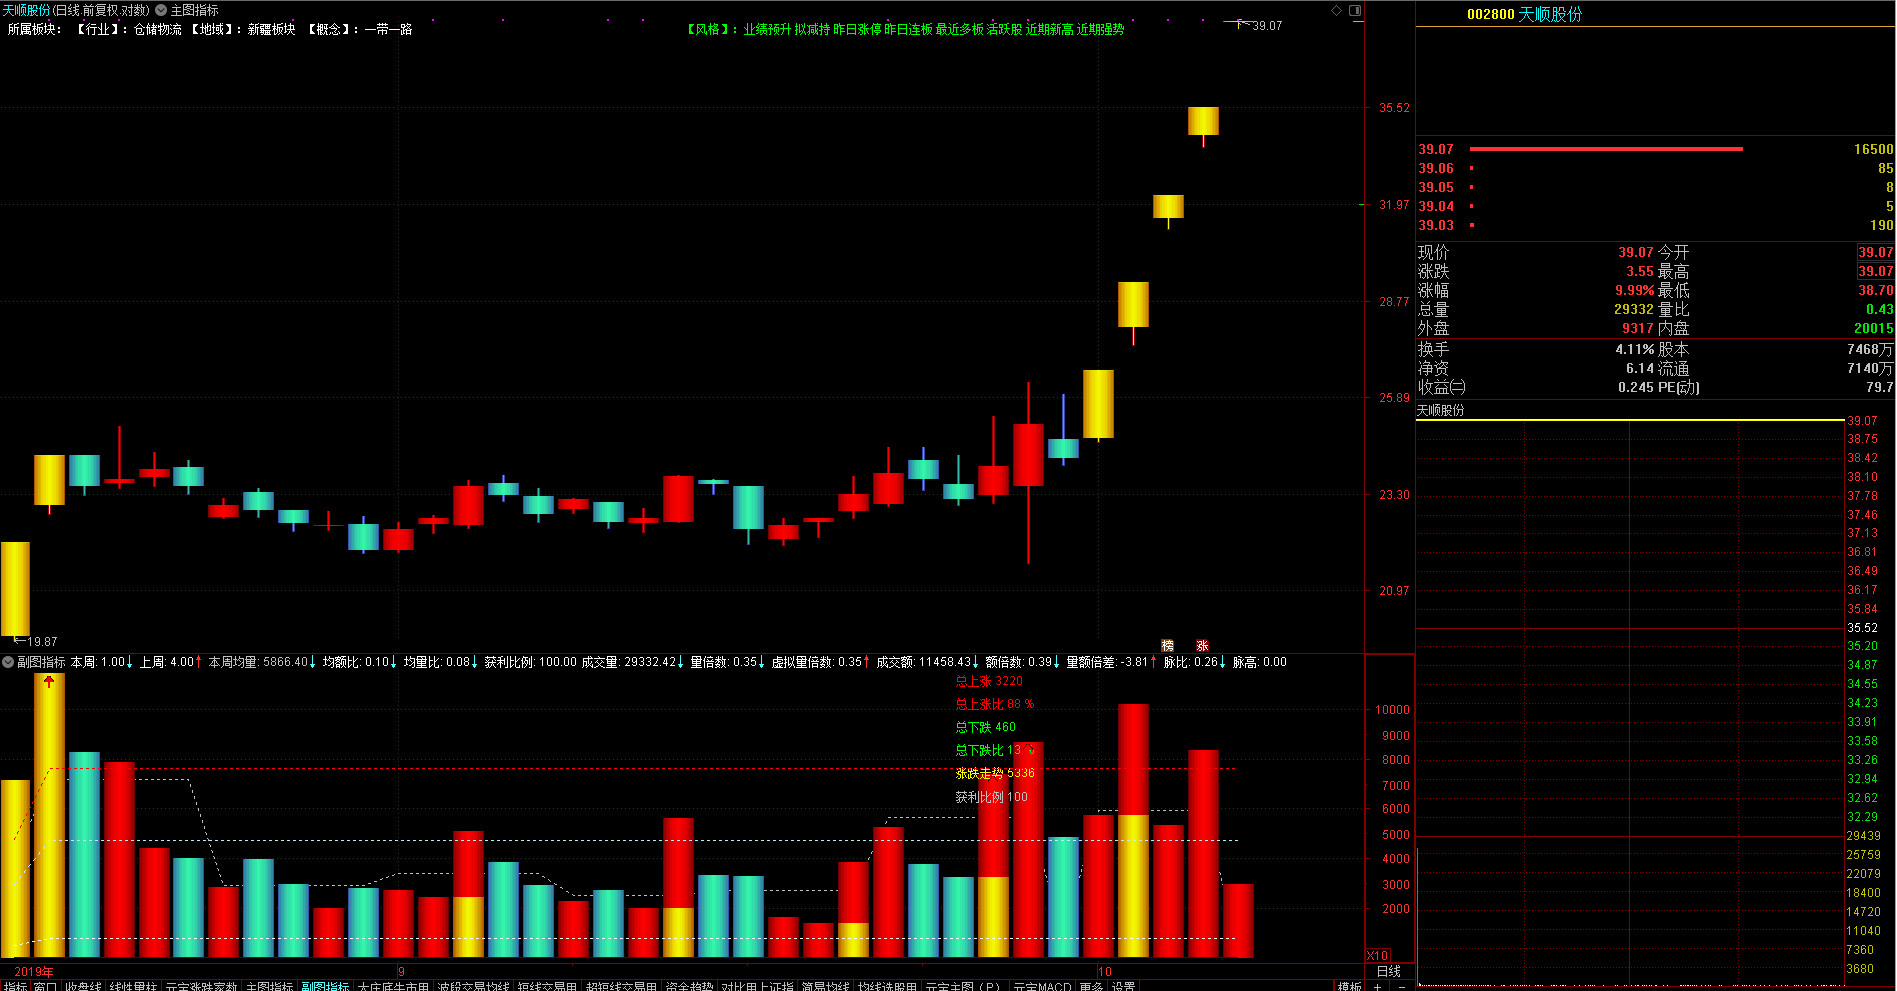The width and height of the screenshot is (1897, 991).
Task: Open the sub-chart indicator dropdown circle icon
Action: click(8, 662)
